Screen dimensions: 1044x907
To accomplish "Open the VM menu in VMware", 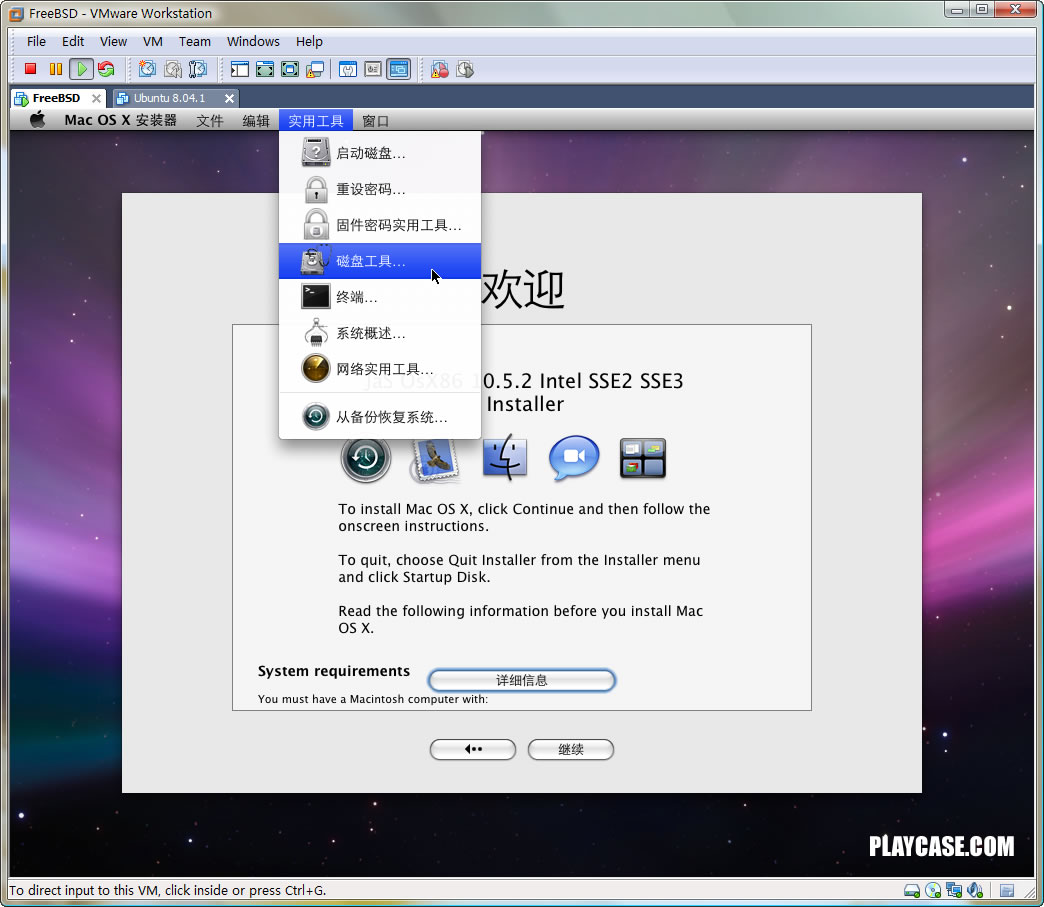I will pos(152,41).
